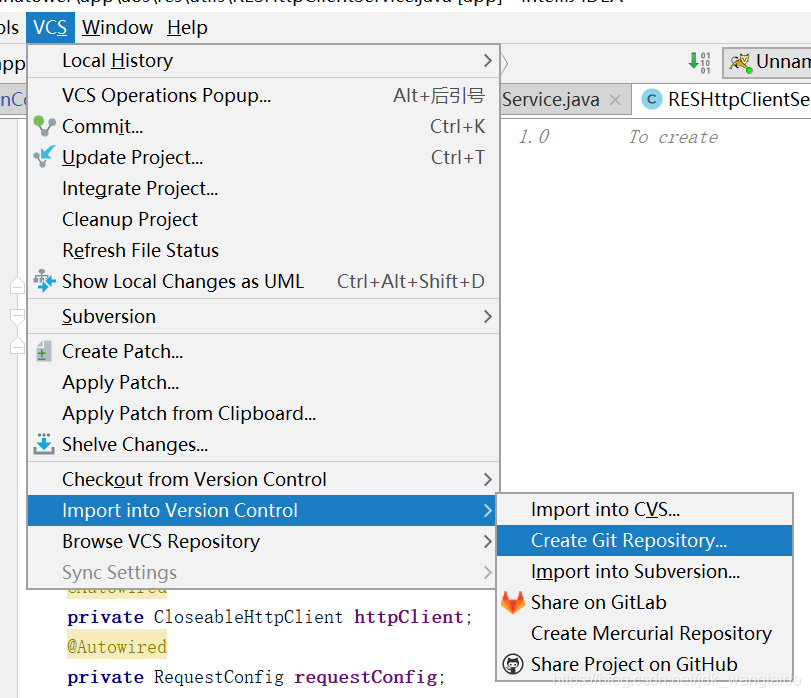Click Refresh File Status
The image size is (811, 698).
(263, 250)
